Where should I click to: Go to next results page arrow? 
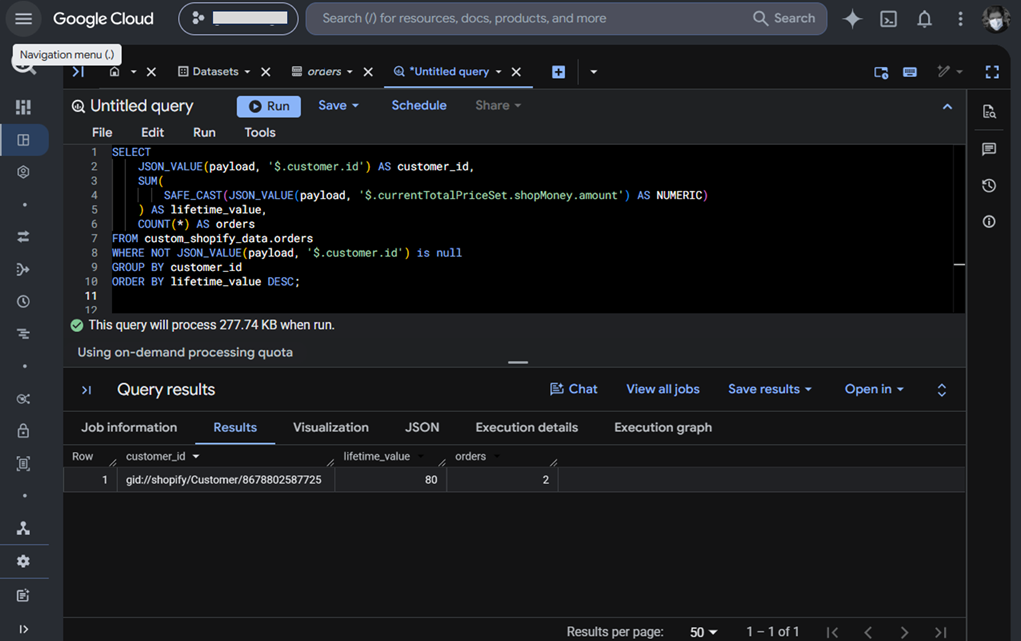904,632
